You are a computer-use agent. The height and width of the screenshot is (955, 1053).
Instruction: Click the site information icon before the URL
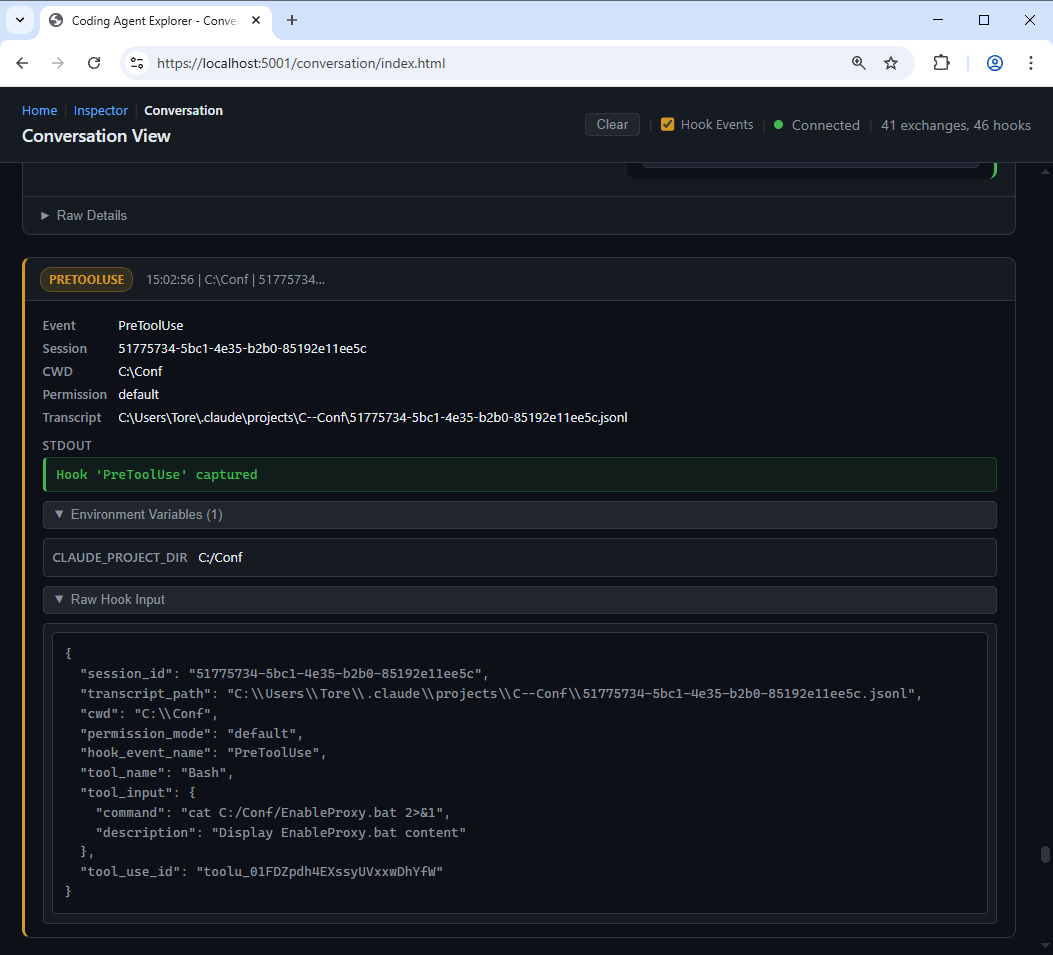[136, 62]
